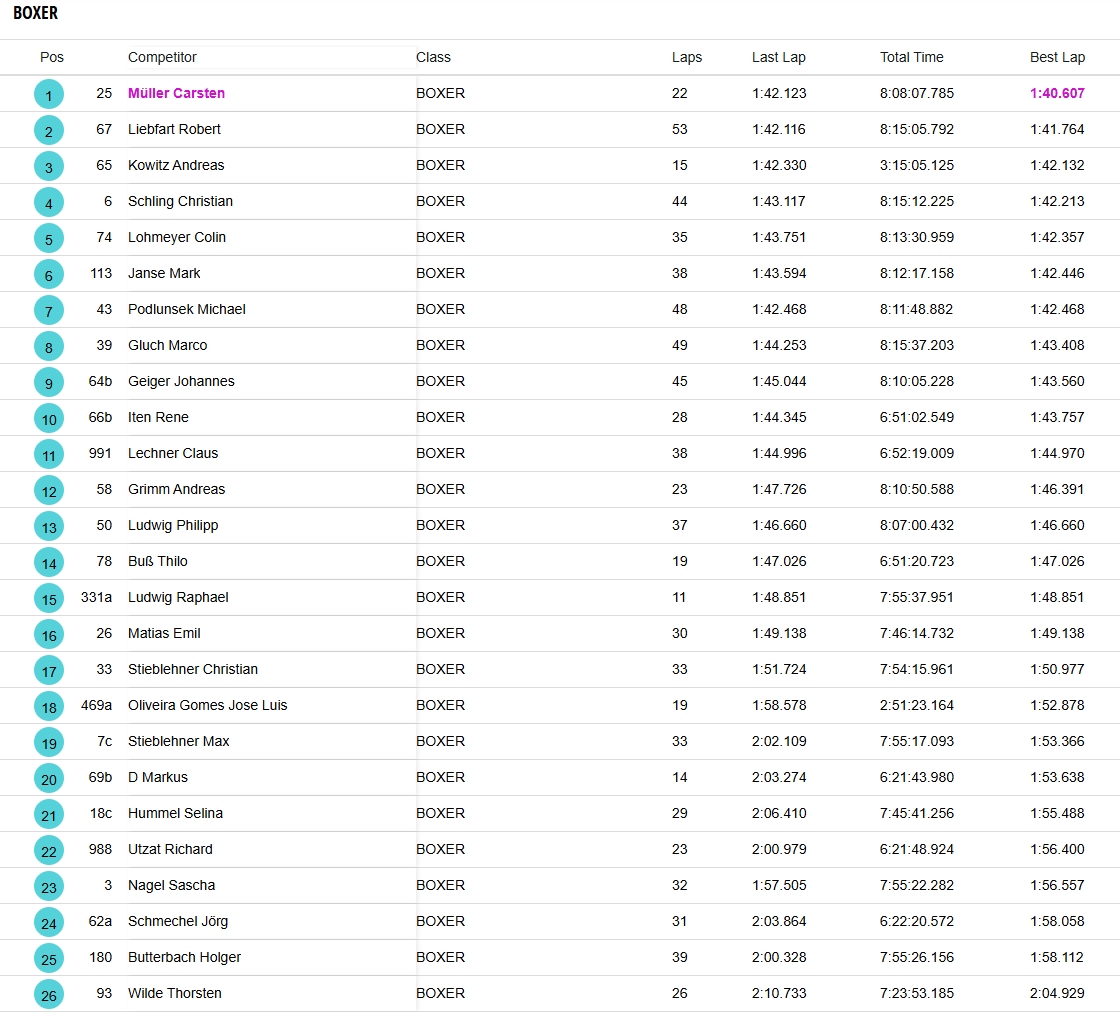Viewport: 1120px width, 1014px height.
Task: Open the Hummel Selina entry
Action: pyautogui.click(x=175, y=813)
